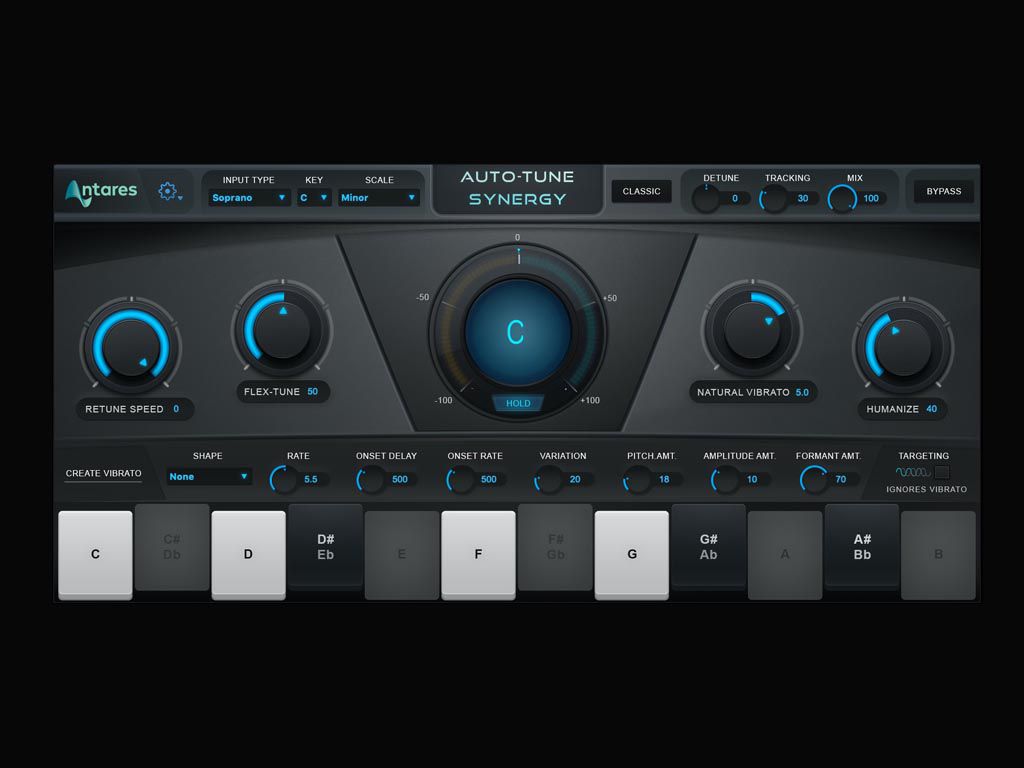Click the Natural Vibrato value 5.0
The image size is (1024, 768).
point(802,392)
